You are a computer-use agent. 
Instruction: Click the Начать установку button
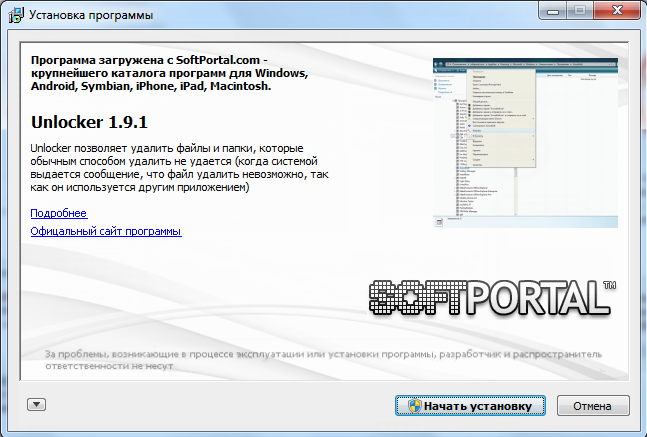470,406
